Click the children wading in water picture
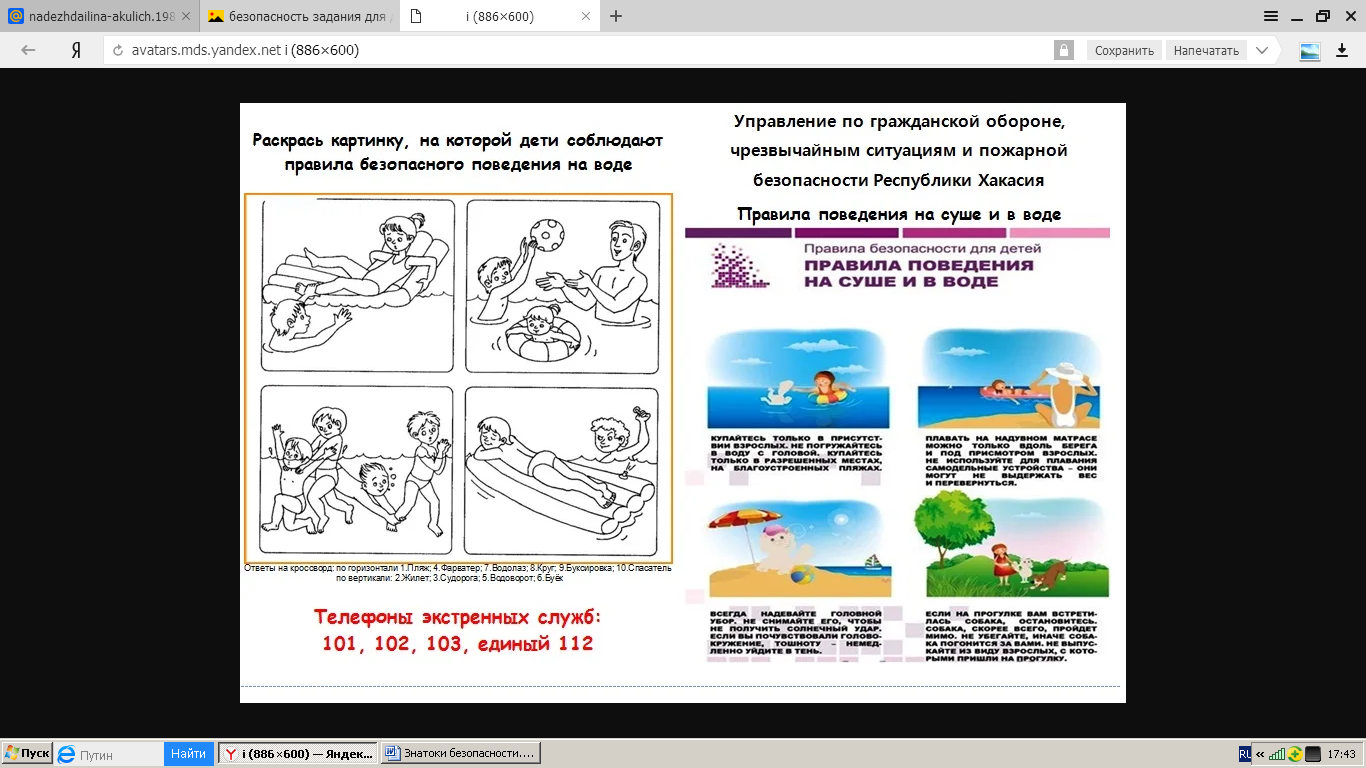The width and height of the screenshot is (1366, 768). 358,471
